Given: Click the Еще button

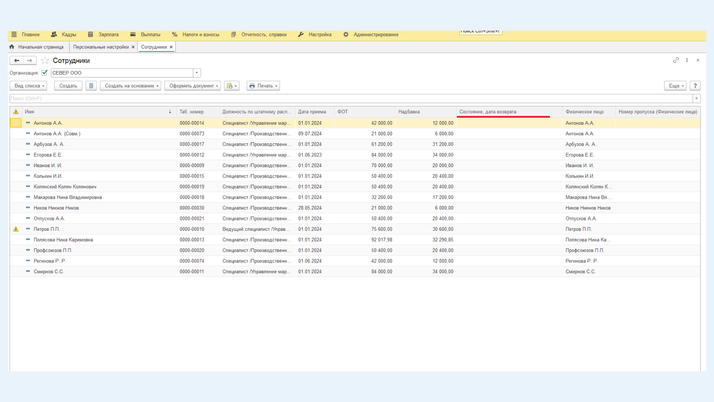Looking at the screenshot, I should tap(675, 86).
